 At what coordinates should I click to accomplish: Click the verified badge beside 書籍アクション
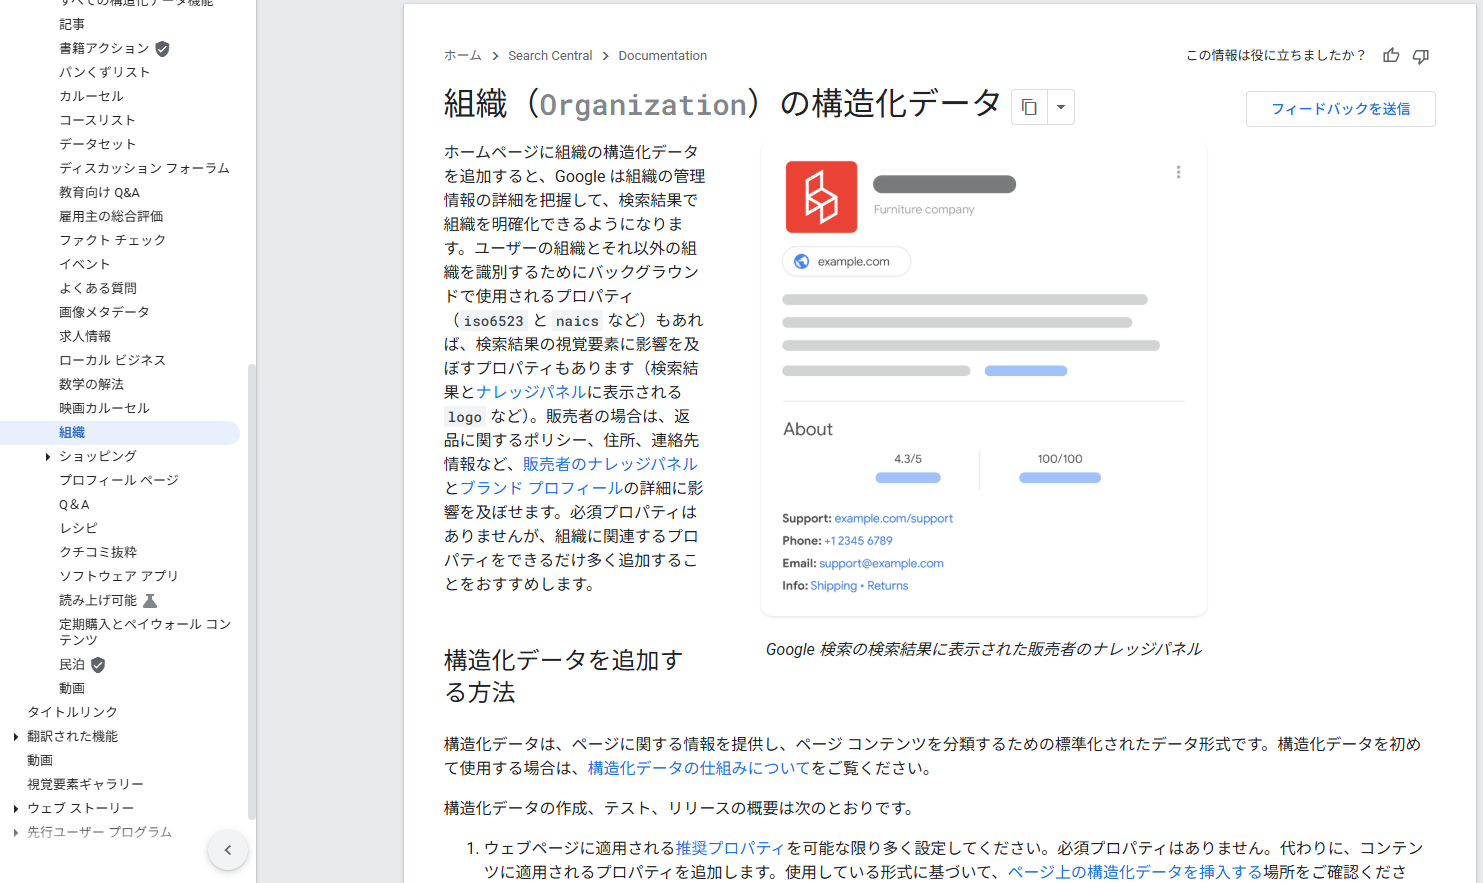(162, 48)
